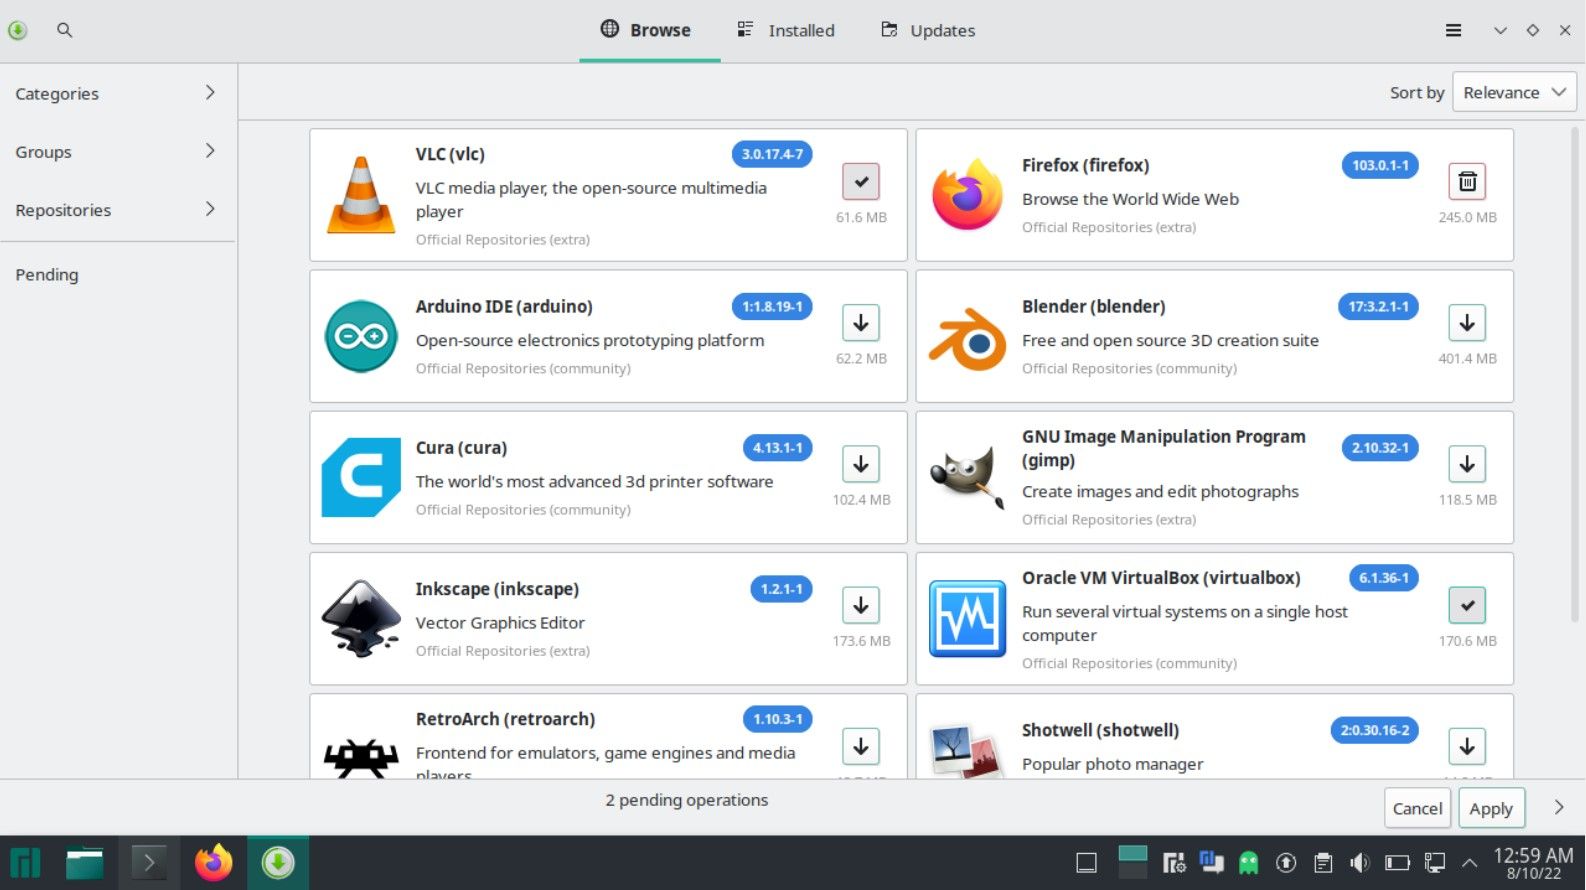
Task: Click the battery tray icon
Action: click(x=1397, y=863)
